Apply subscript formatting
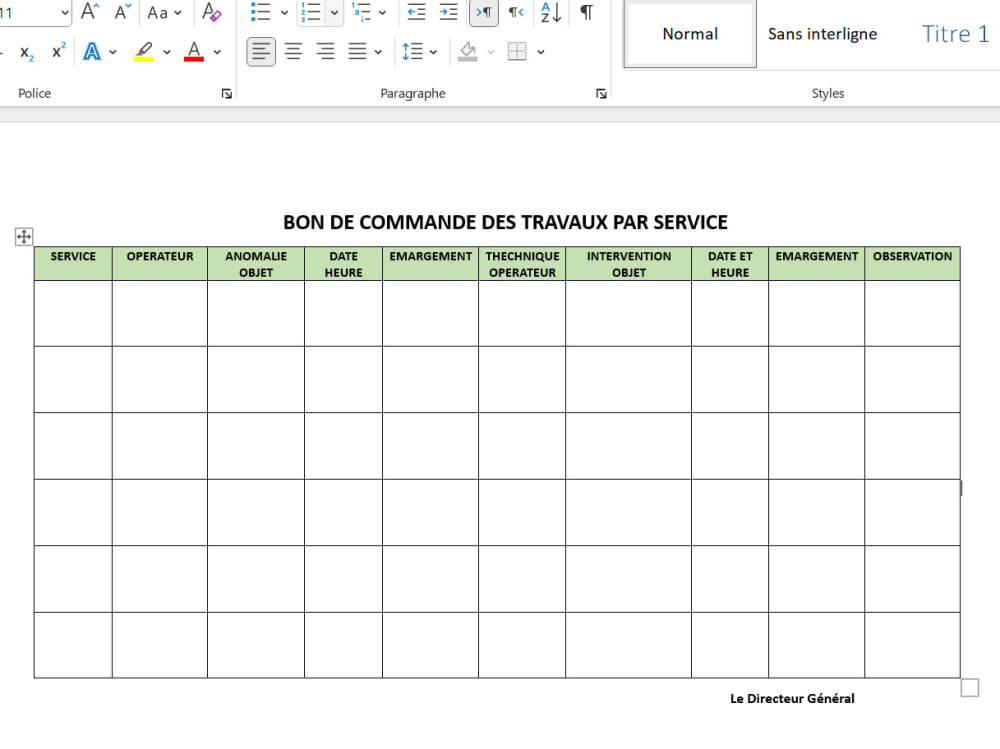This screenshot has height=749, width=1000. (26, 52)
